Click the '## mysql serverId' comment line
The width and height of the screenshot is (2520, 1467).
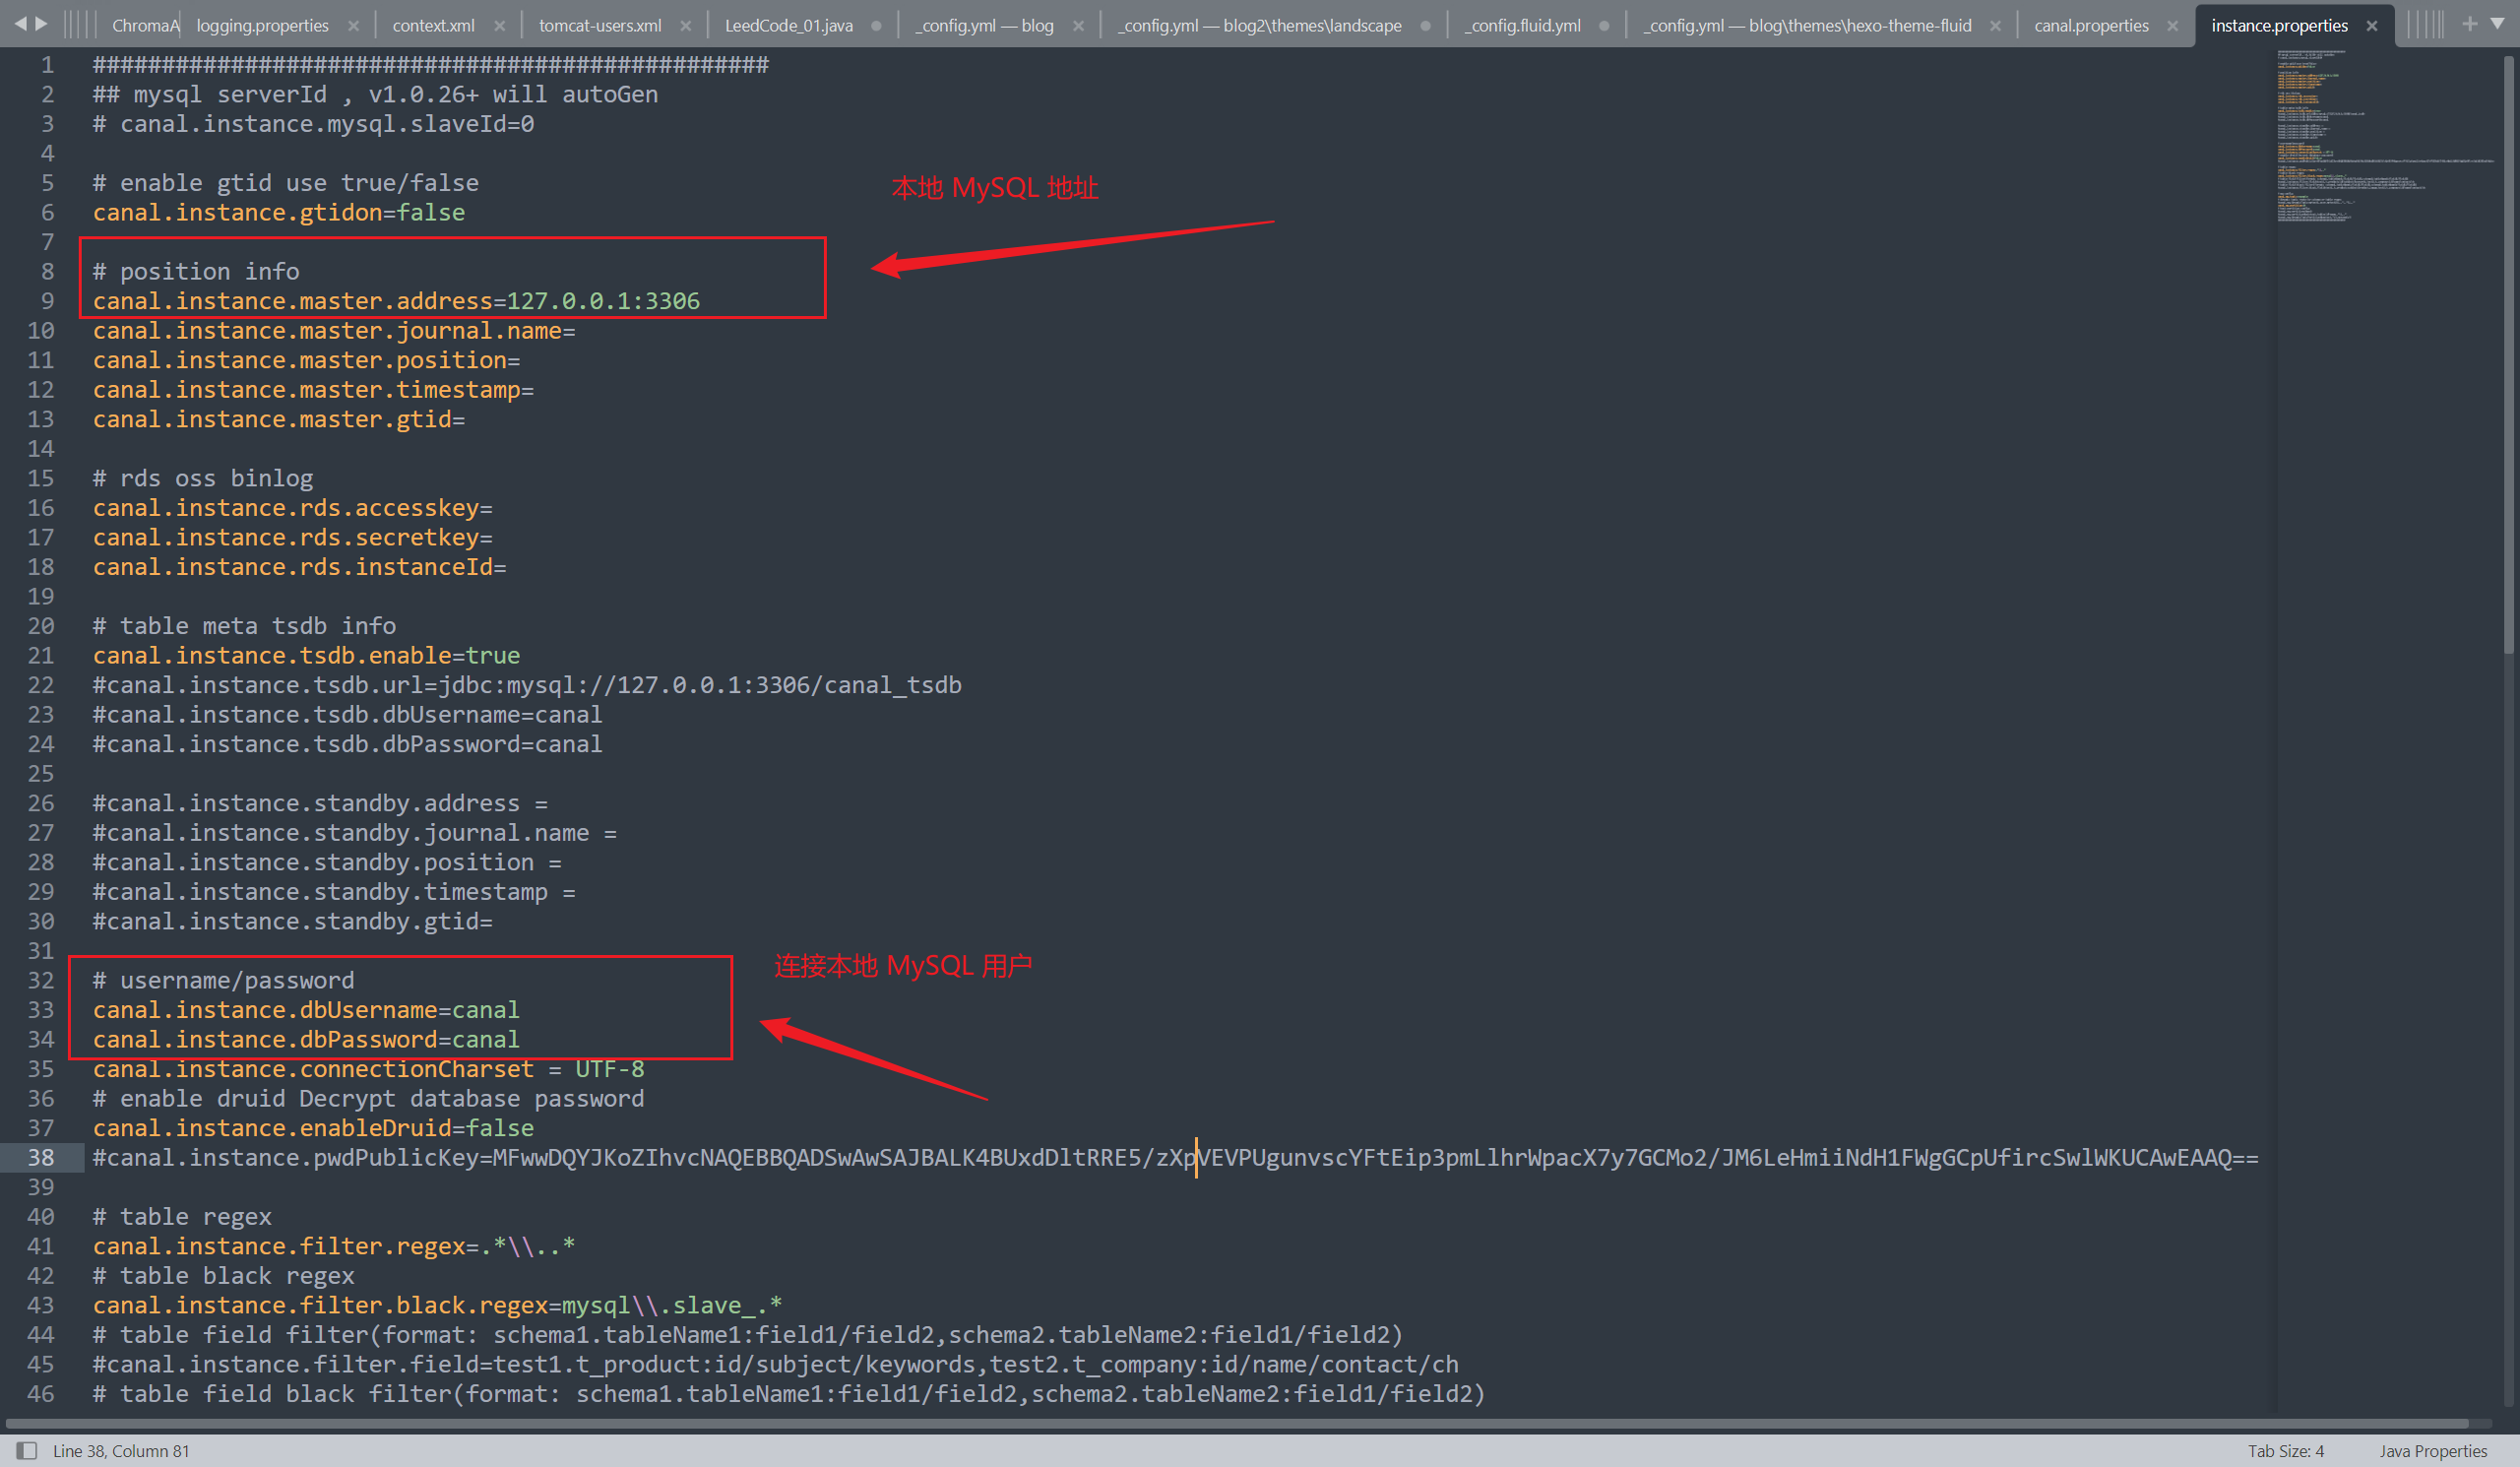pos(375,94)
